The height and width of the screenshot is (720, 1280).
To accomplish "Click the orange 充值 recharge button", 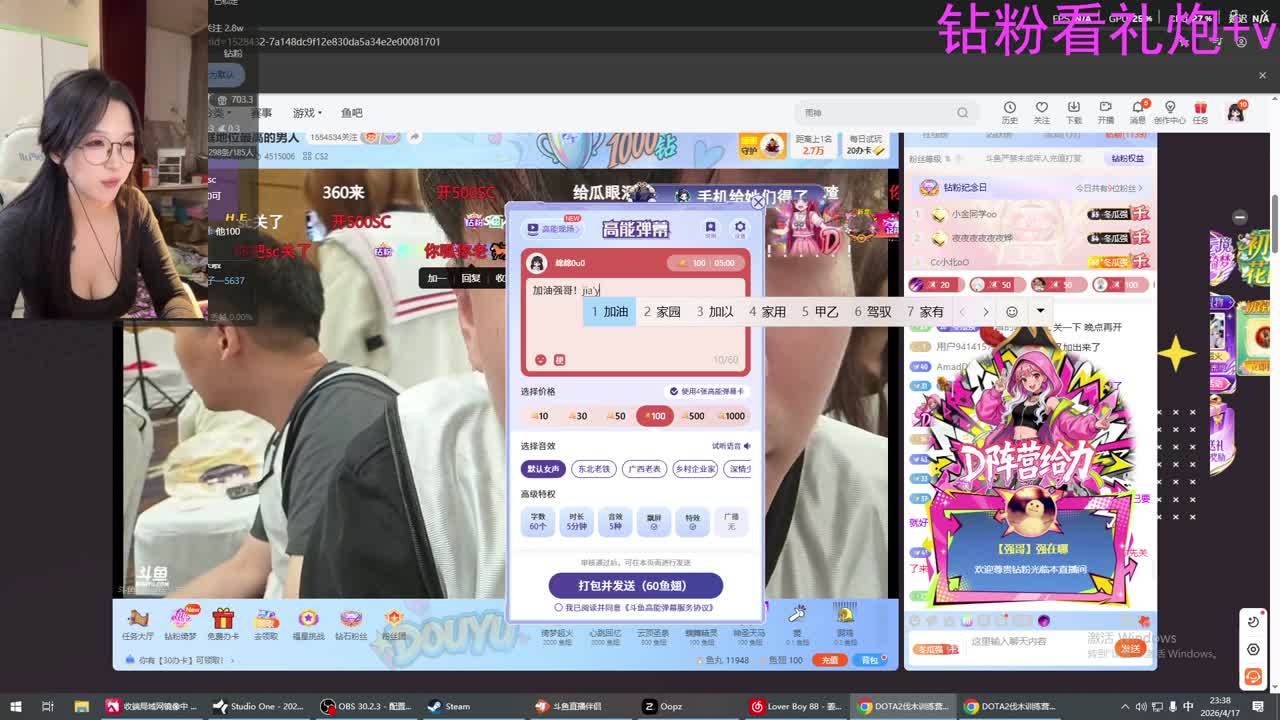I will pos(829,660).
